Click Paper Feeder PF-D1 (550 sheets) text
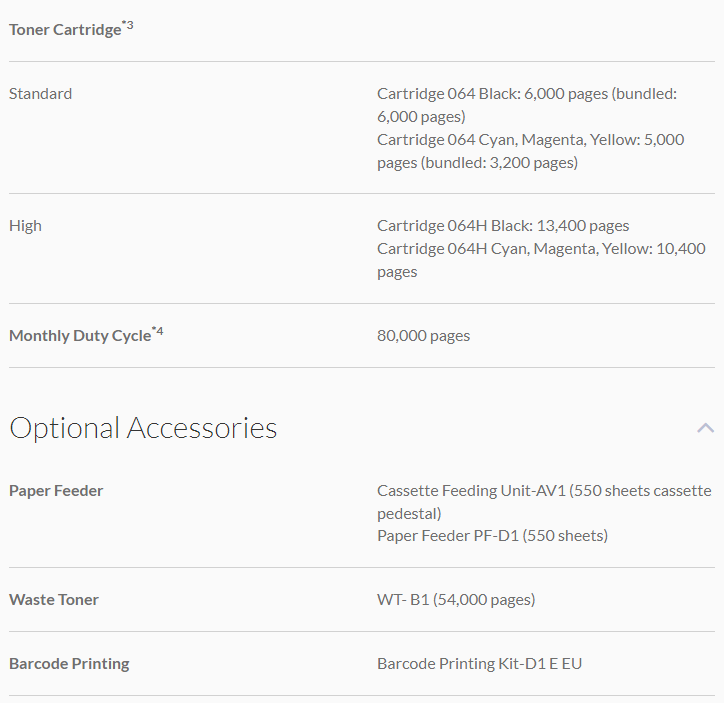This screenshot has height=703, width=724. [x=492, y=536]
